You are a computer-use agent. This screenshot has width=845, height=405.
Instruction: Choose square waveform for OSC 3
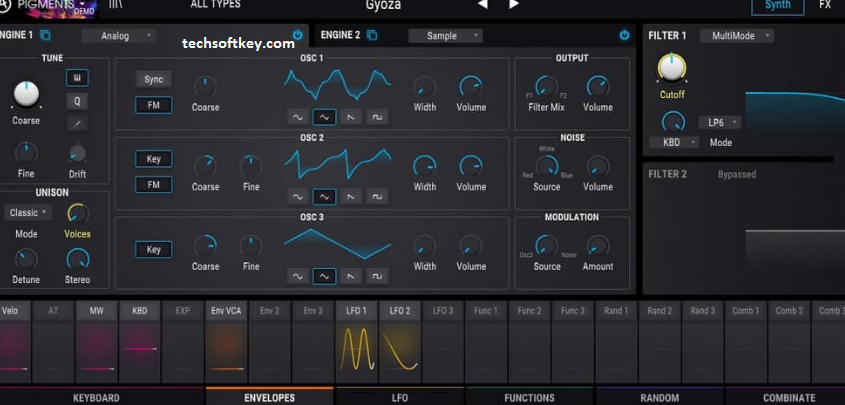[x=377, y=276]
